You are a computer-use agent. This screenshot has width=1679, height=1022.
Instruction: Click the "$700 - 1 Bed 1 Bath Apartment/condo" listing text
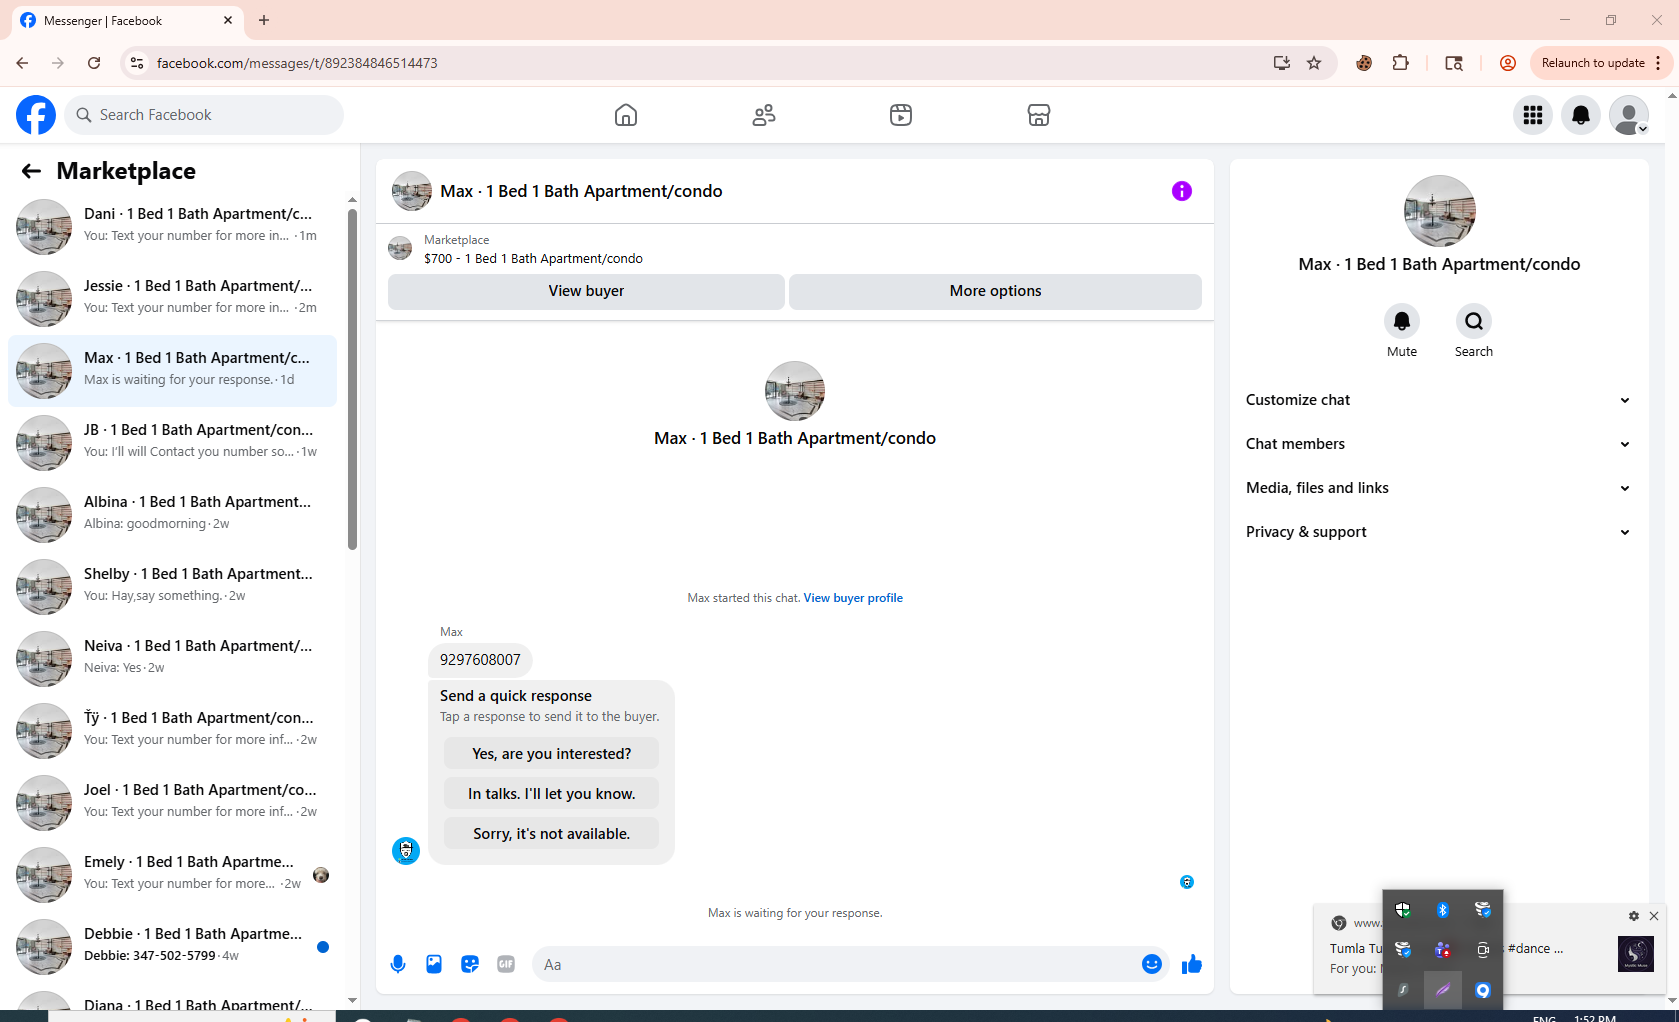point(533,259)
